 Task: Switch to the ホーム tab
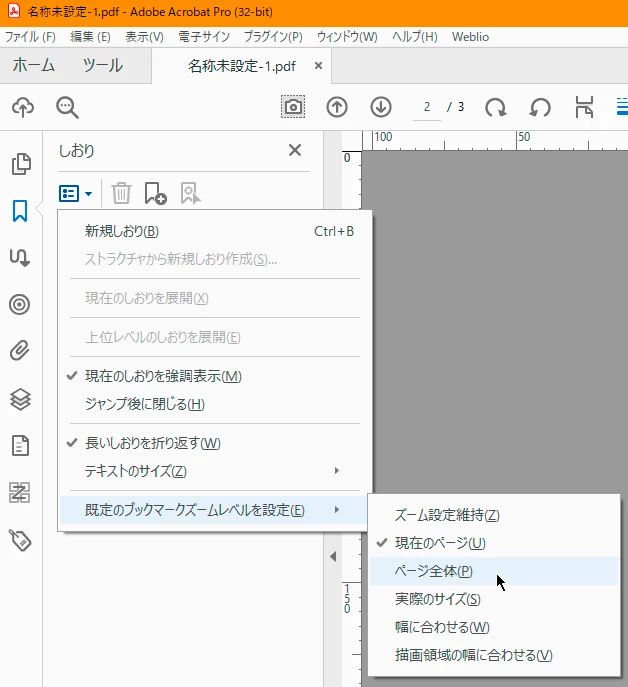(34, 65)
